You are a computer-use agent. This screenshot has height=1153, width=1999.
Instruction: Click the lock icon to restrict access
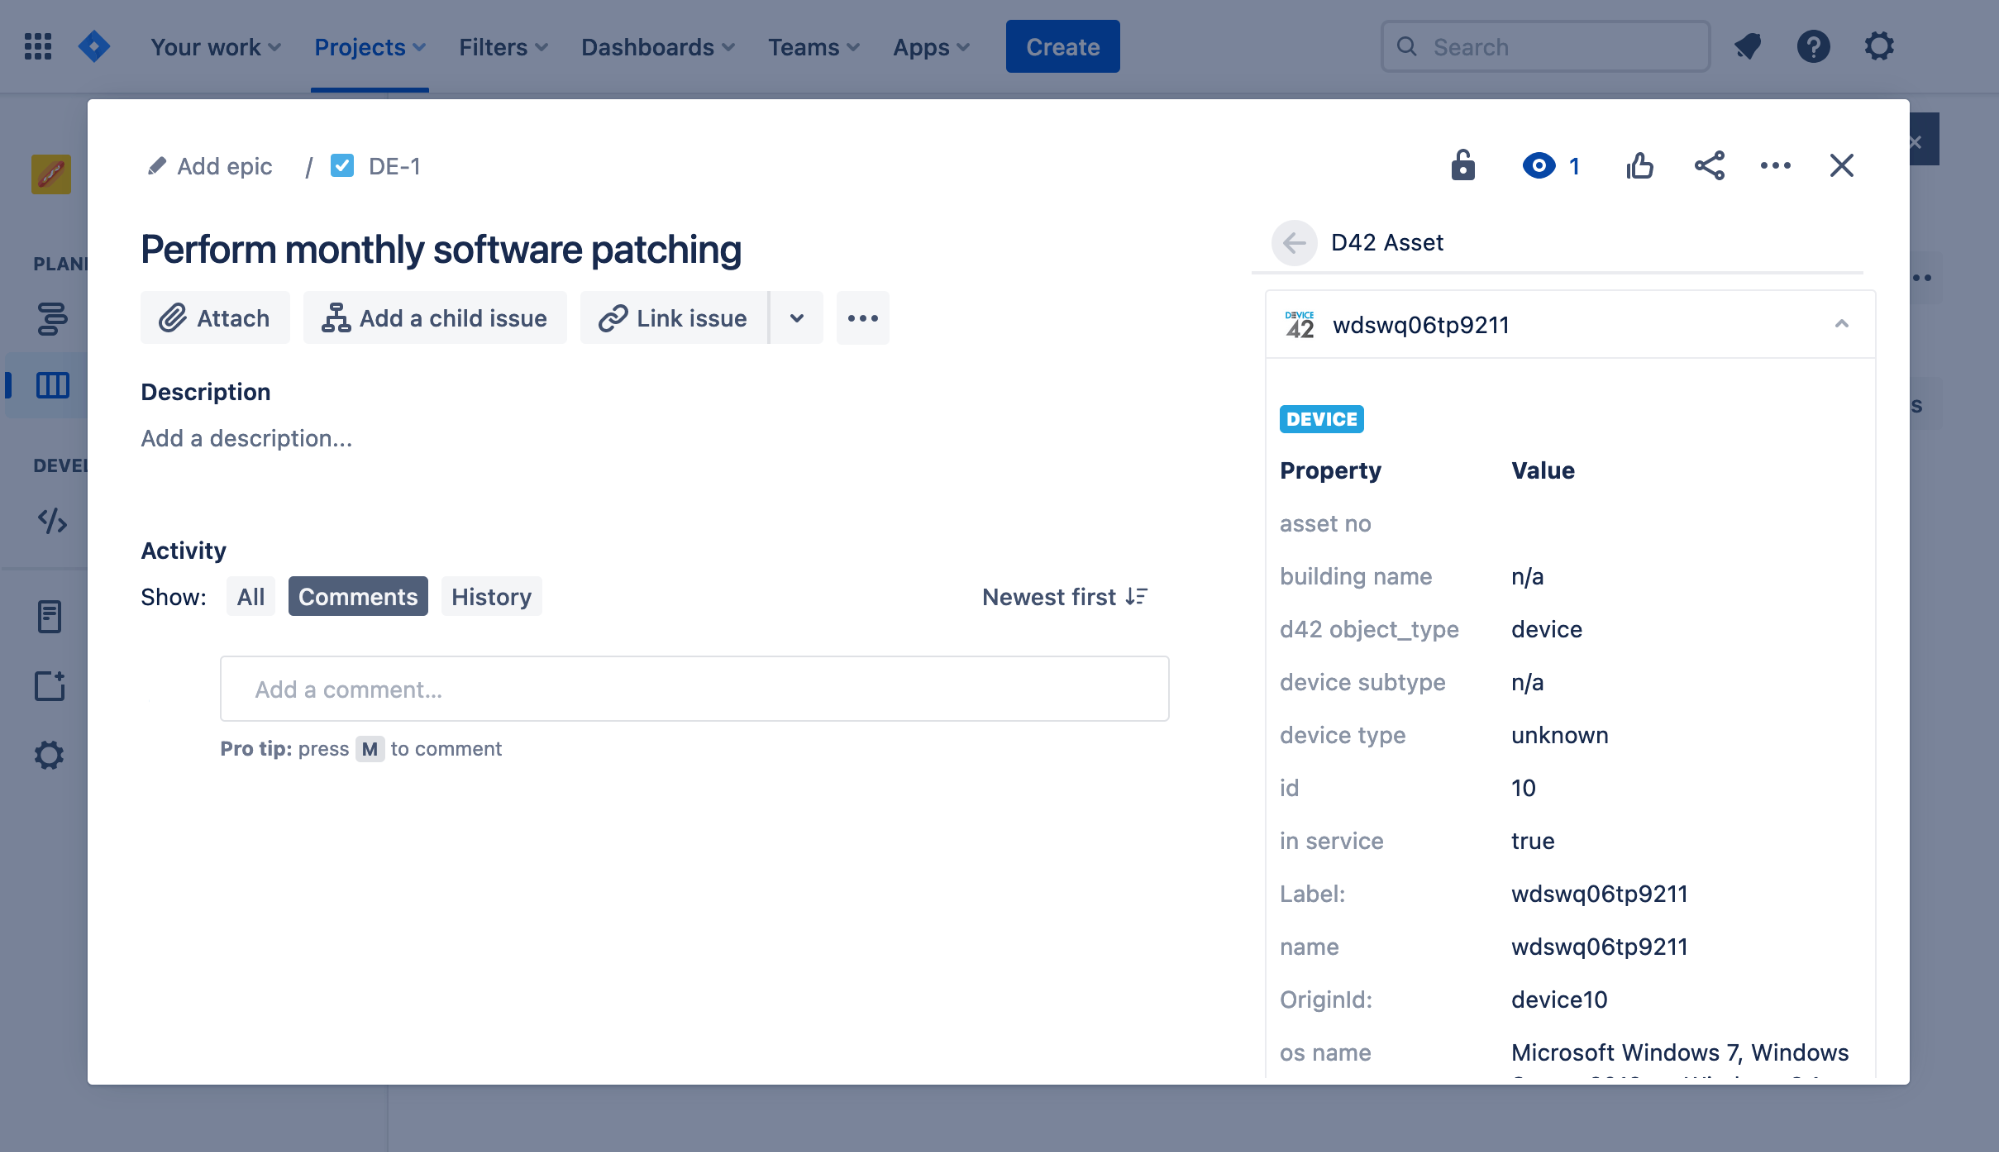pyautogui.click(x=1463, y=165)
